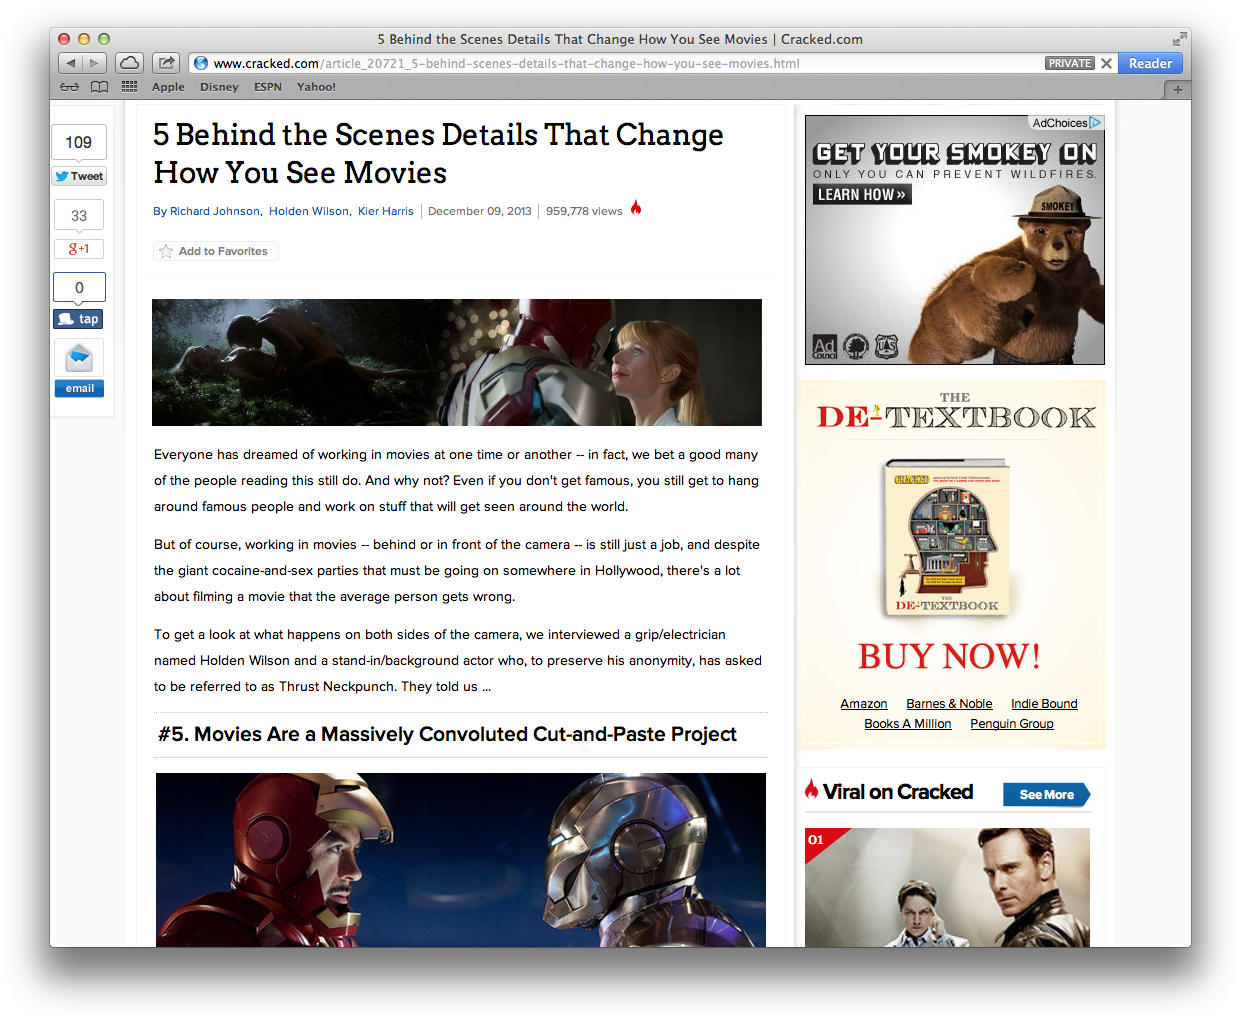Click the flame icon beside Viral on Cracked
The height and width of the screenshot is (1018, 1240).
(x=811, y=789)
